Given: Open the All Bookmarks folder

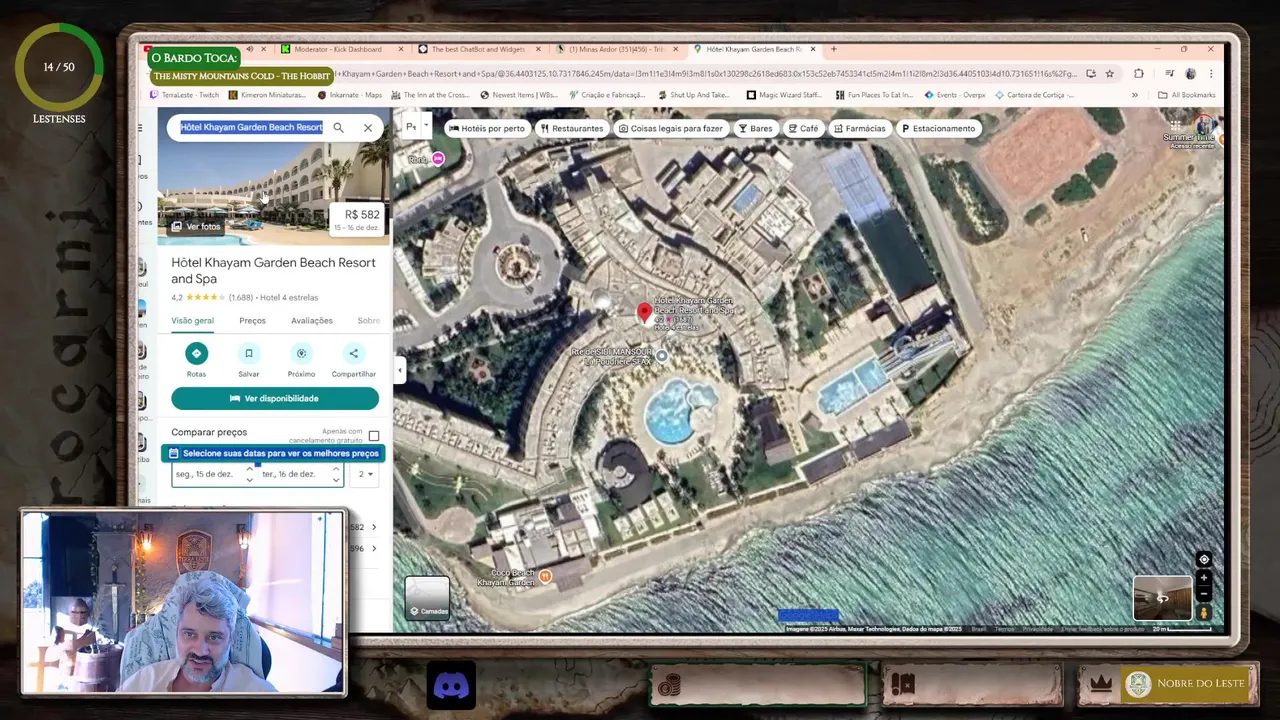Looking at the screenshot, I should click(x=1186, y=95).
